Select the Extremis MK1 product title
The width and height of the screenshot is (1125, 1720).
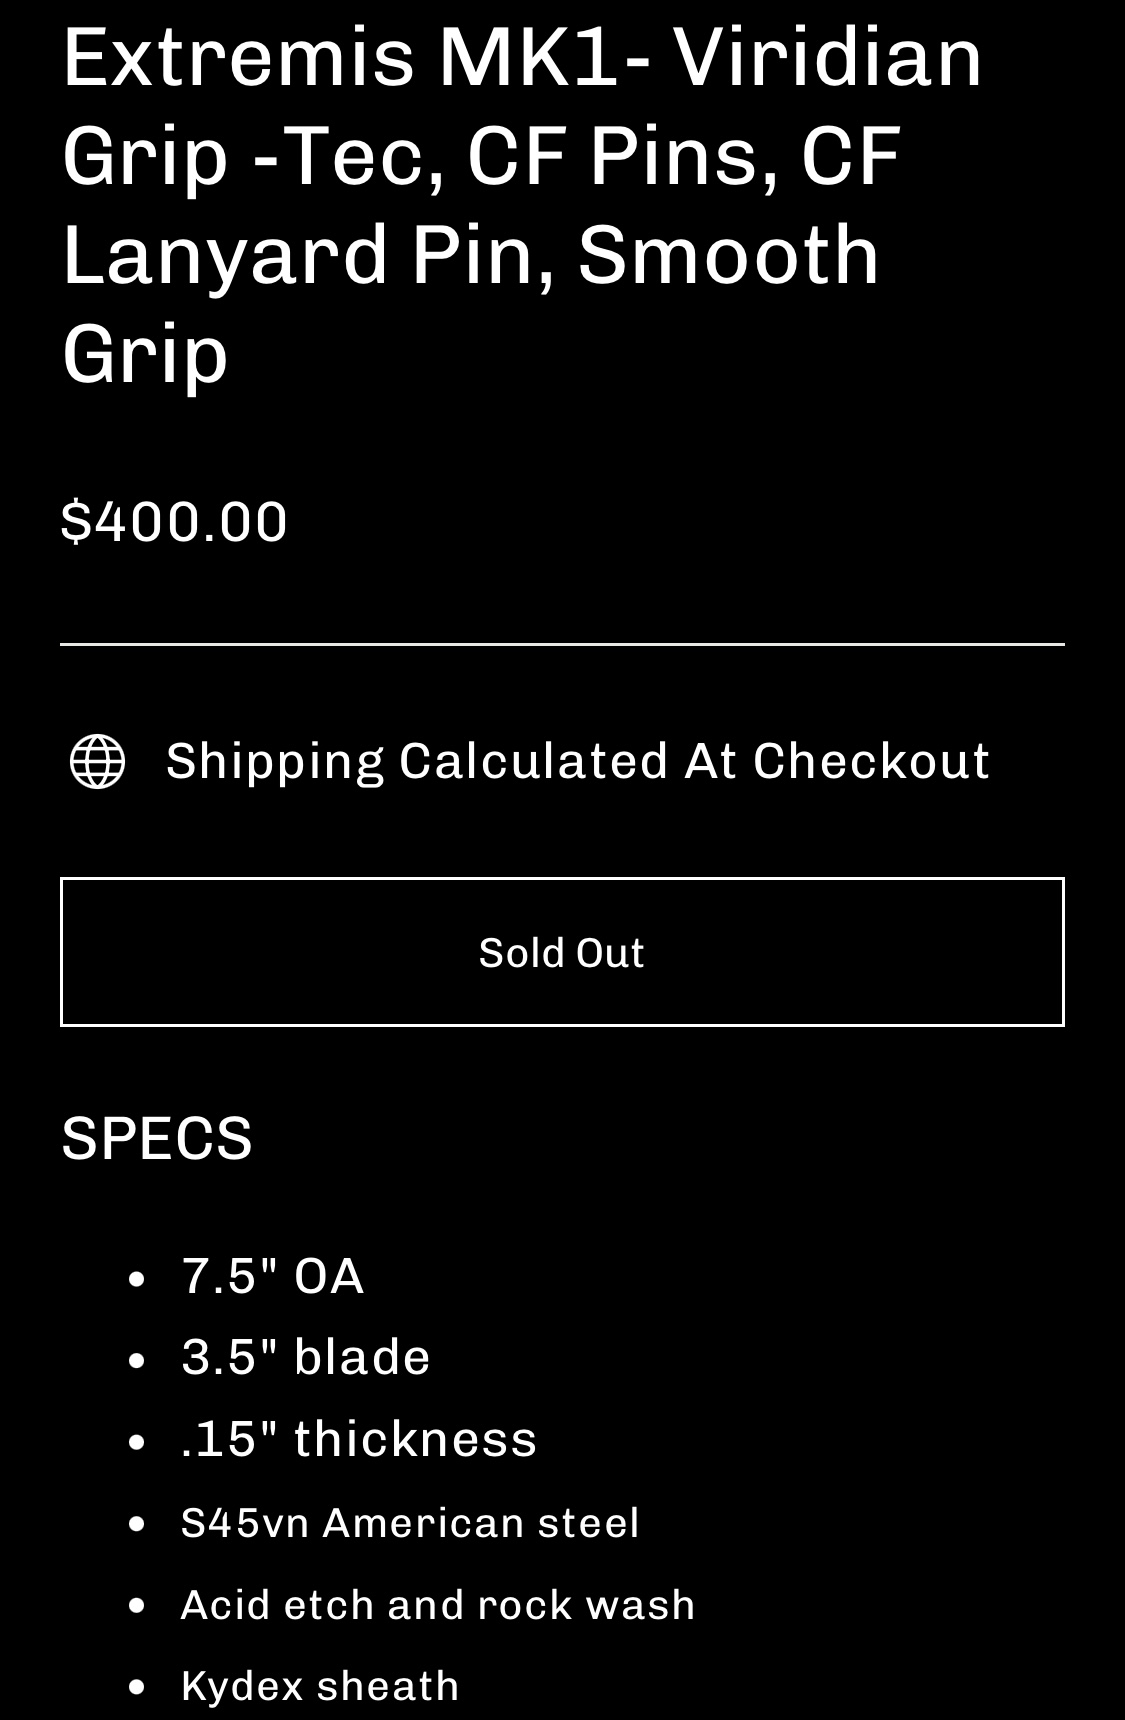(522, 204)
